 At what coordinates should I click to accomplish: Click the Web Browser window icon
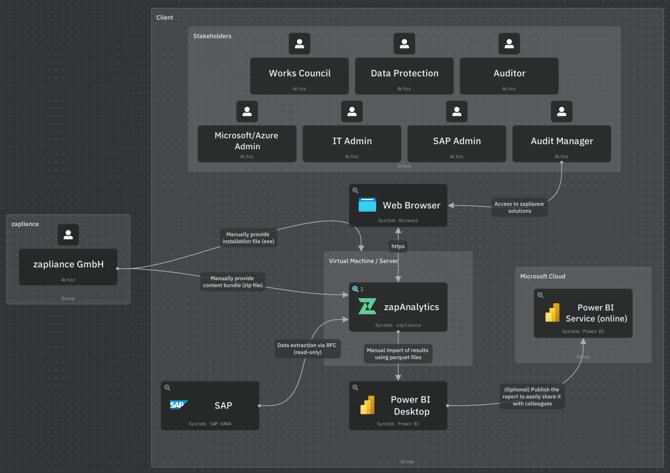tap(367, 205)
